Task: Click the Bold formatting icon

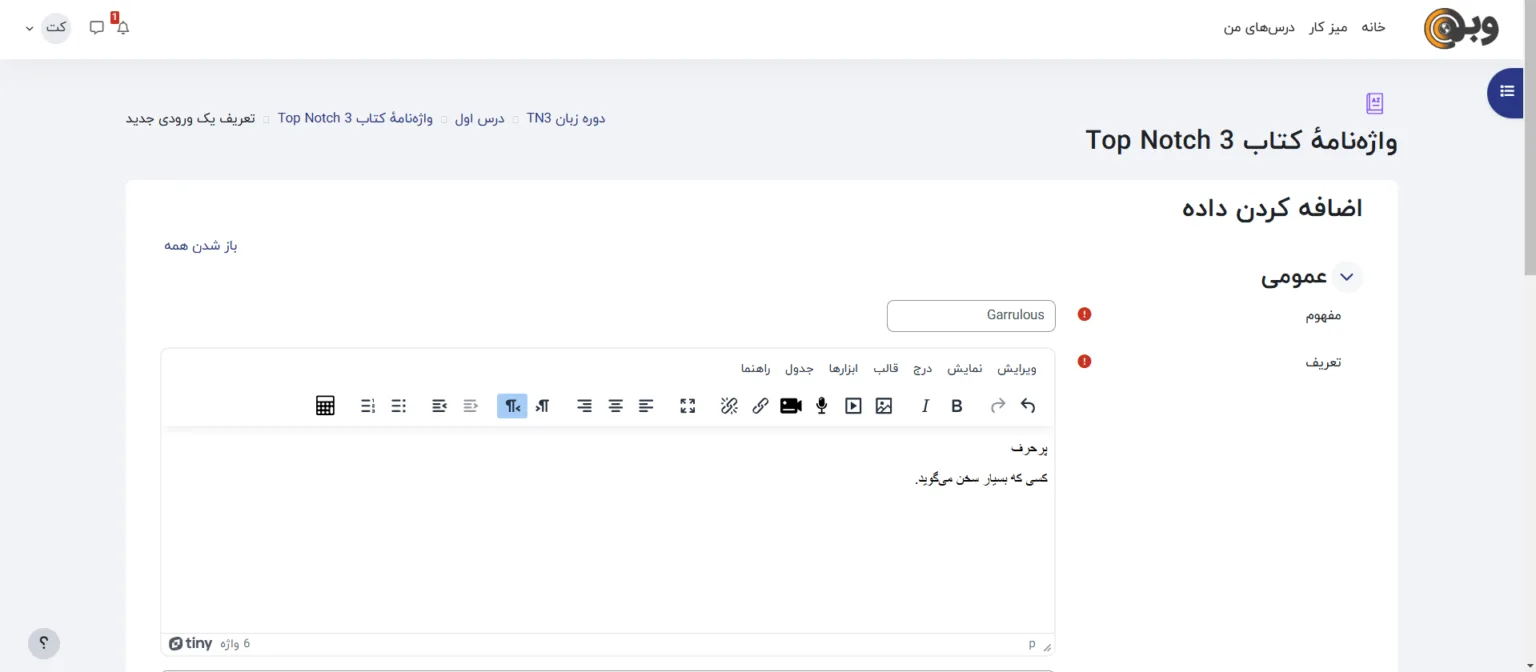Action: click(957, 406)
